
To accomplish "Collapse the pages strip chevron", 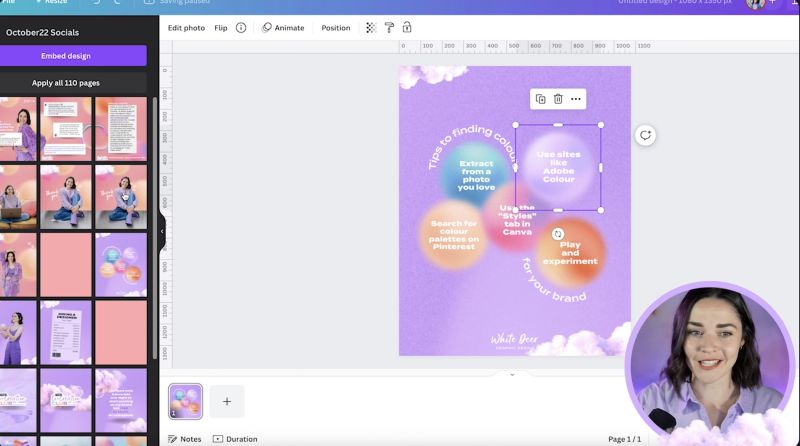I will click(512, 375).
